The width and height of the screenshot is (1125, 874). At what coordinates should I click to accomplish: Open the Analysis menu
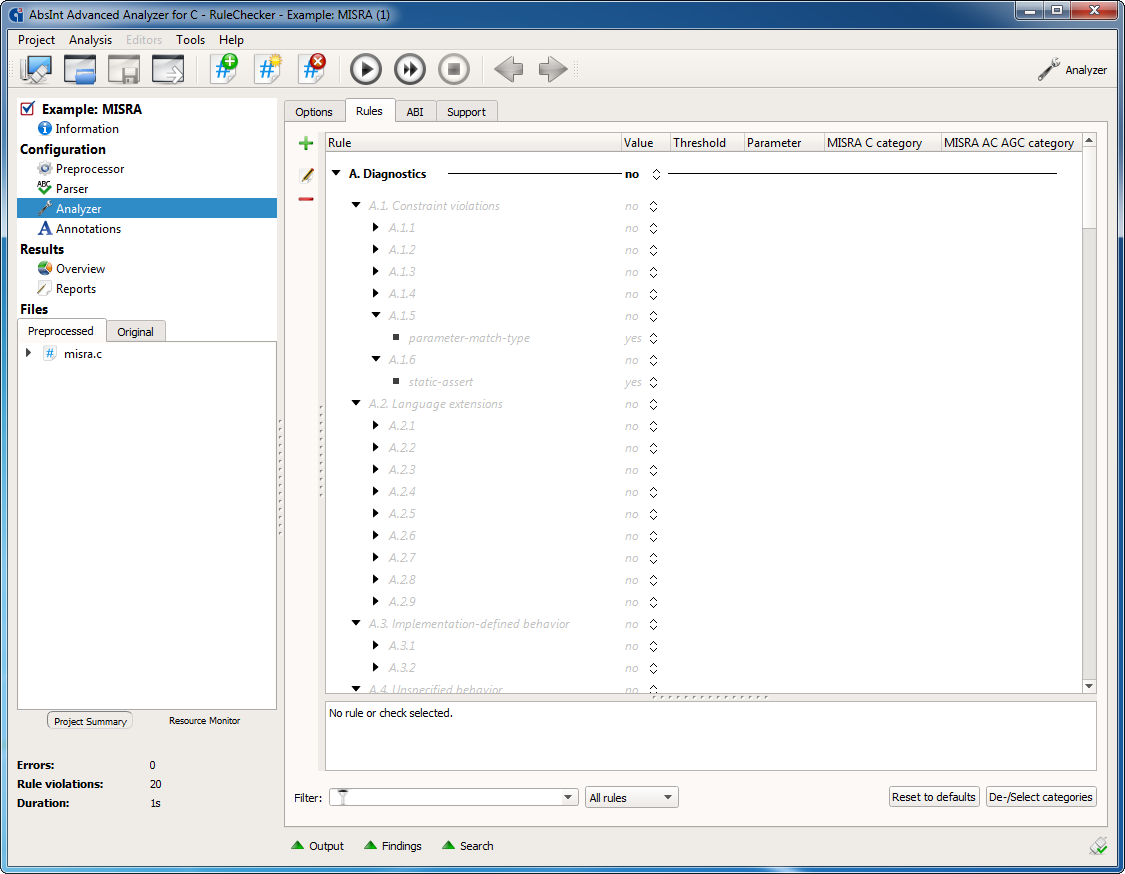coord(90,39)
